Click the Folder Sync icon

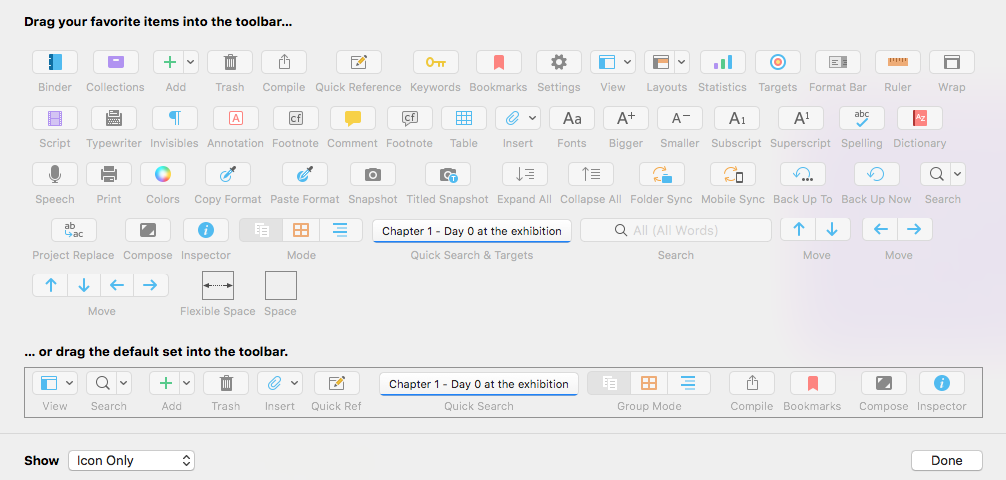coord(661,174)
